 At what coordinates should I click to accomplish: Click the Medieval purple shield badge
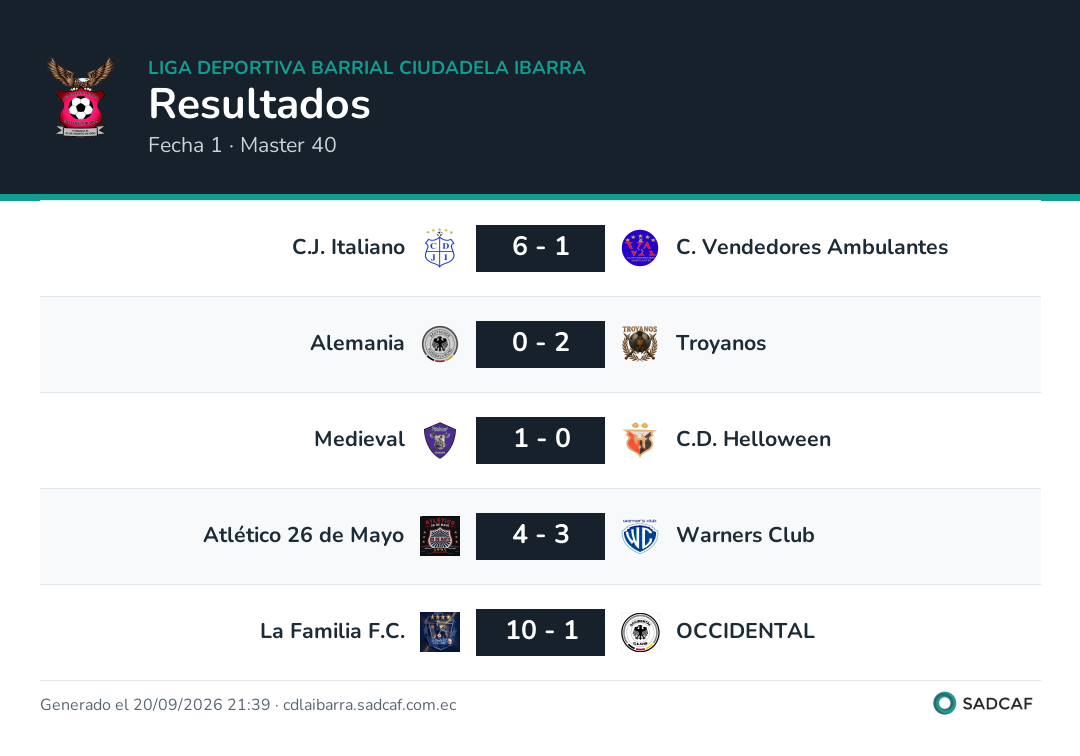(439, 440)
